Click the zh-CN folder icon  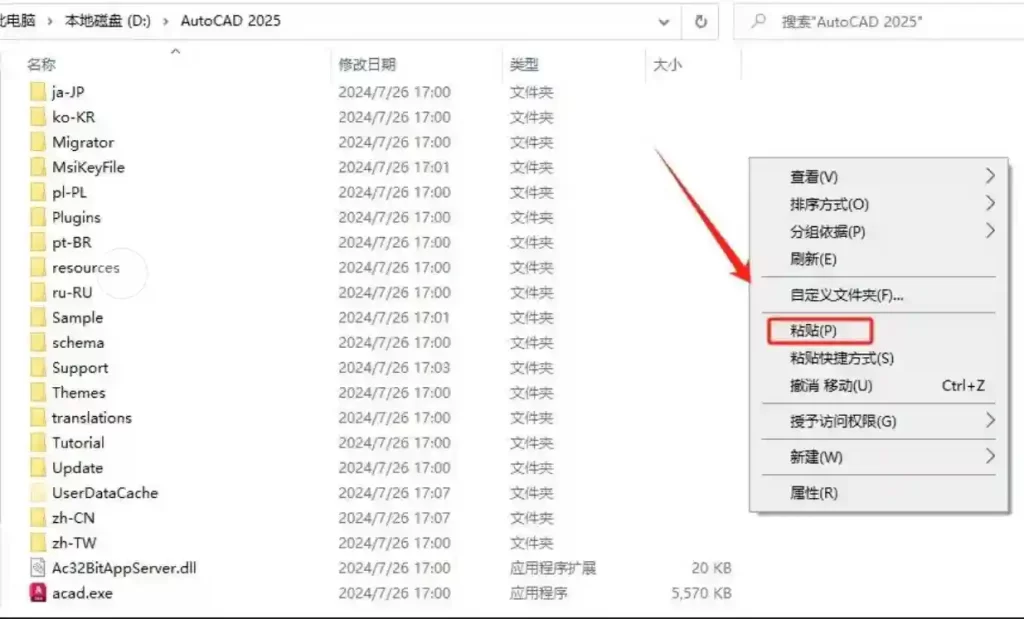point(38,518)
